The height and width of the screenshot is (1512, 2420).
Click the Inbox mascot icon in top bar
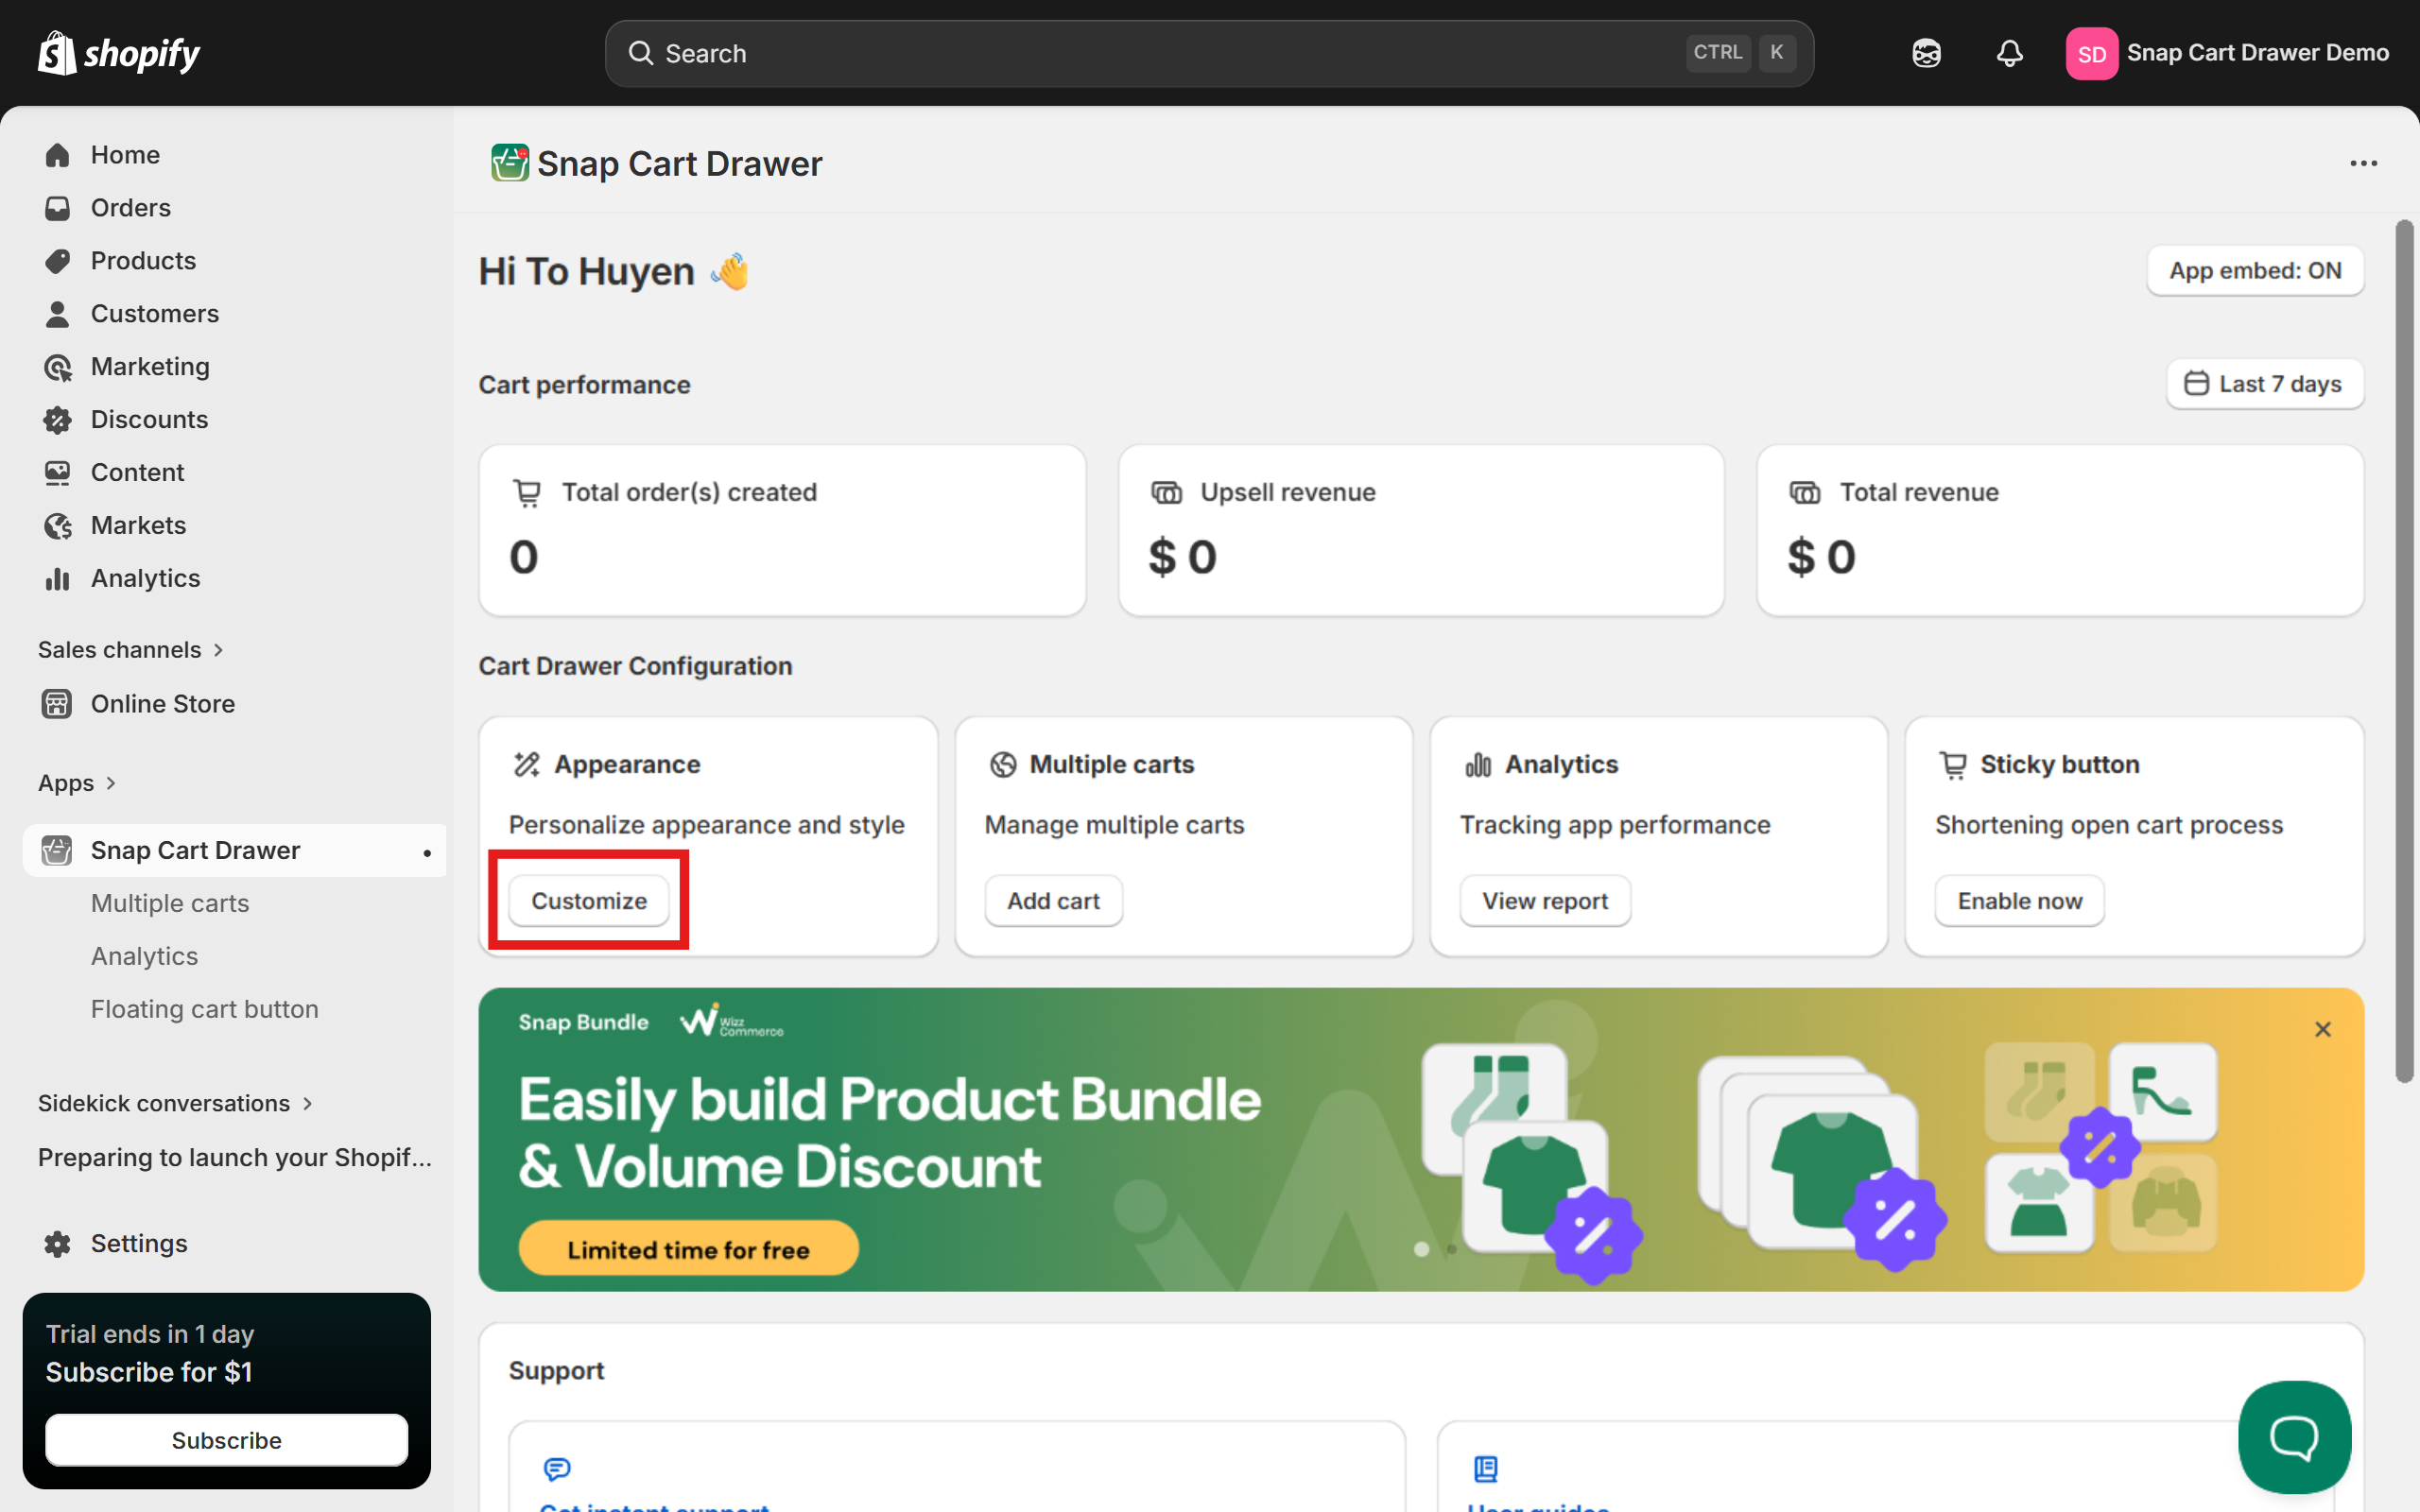coord(1925,53)
